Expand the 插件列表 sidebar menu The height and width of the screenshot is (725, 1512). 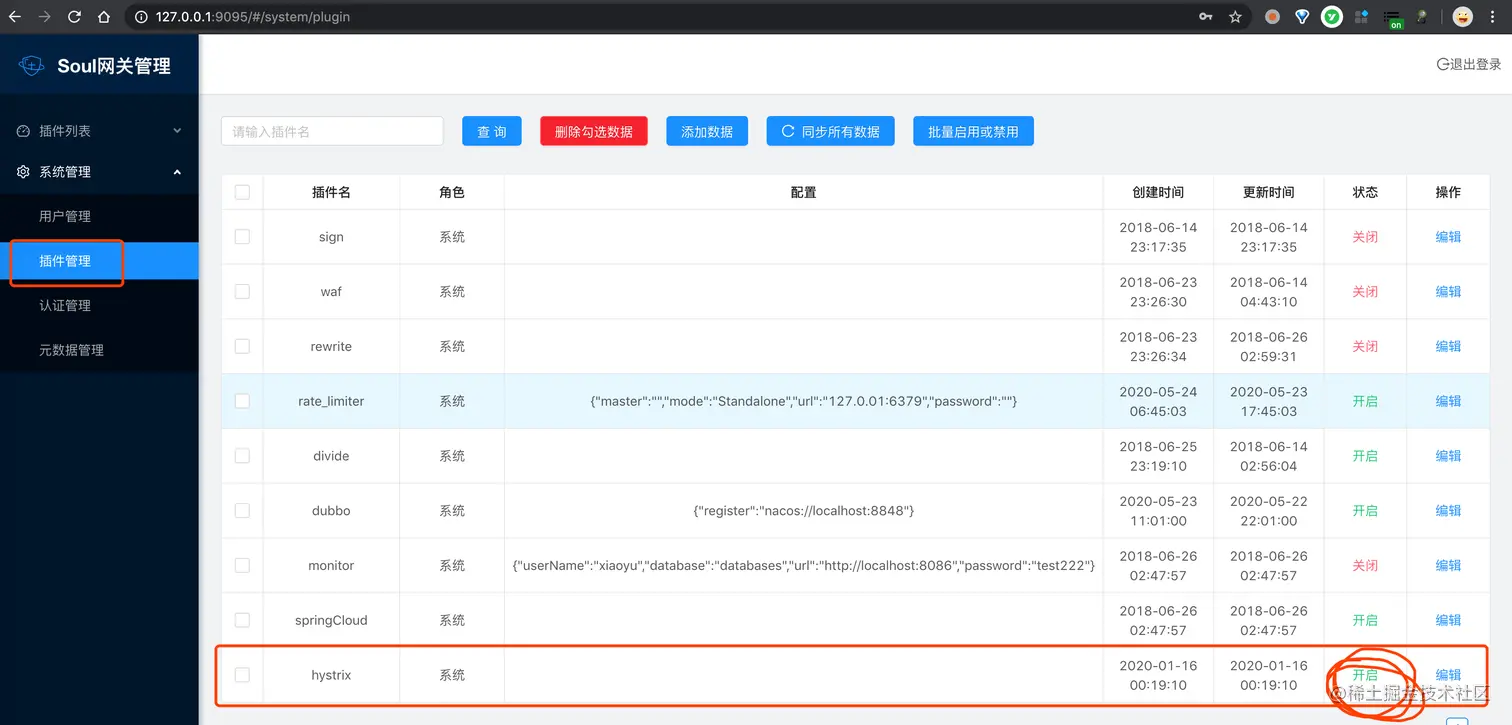click(100, 131)
